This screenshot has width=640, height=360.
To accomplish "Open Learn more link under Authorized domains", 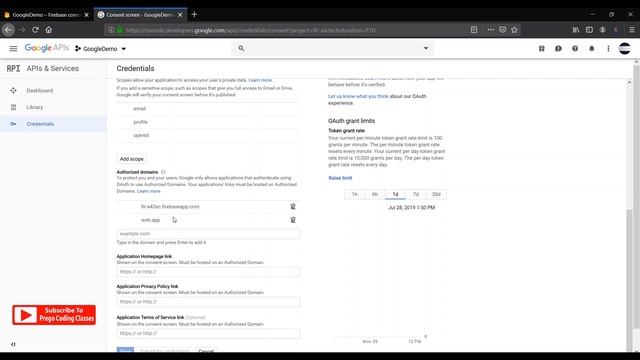I will coord(149,191).
